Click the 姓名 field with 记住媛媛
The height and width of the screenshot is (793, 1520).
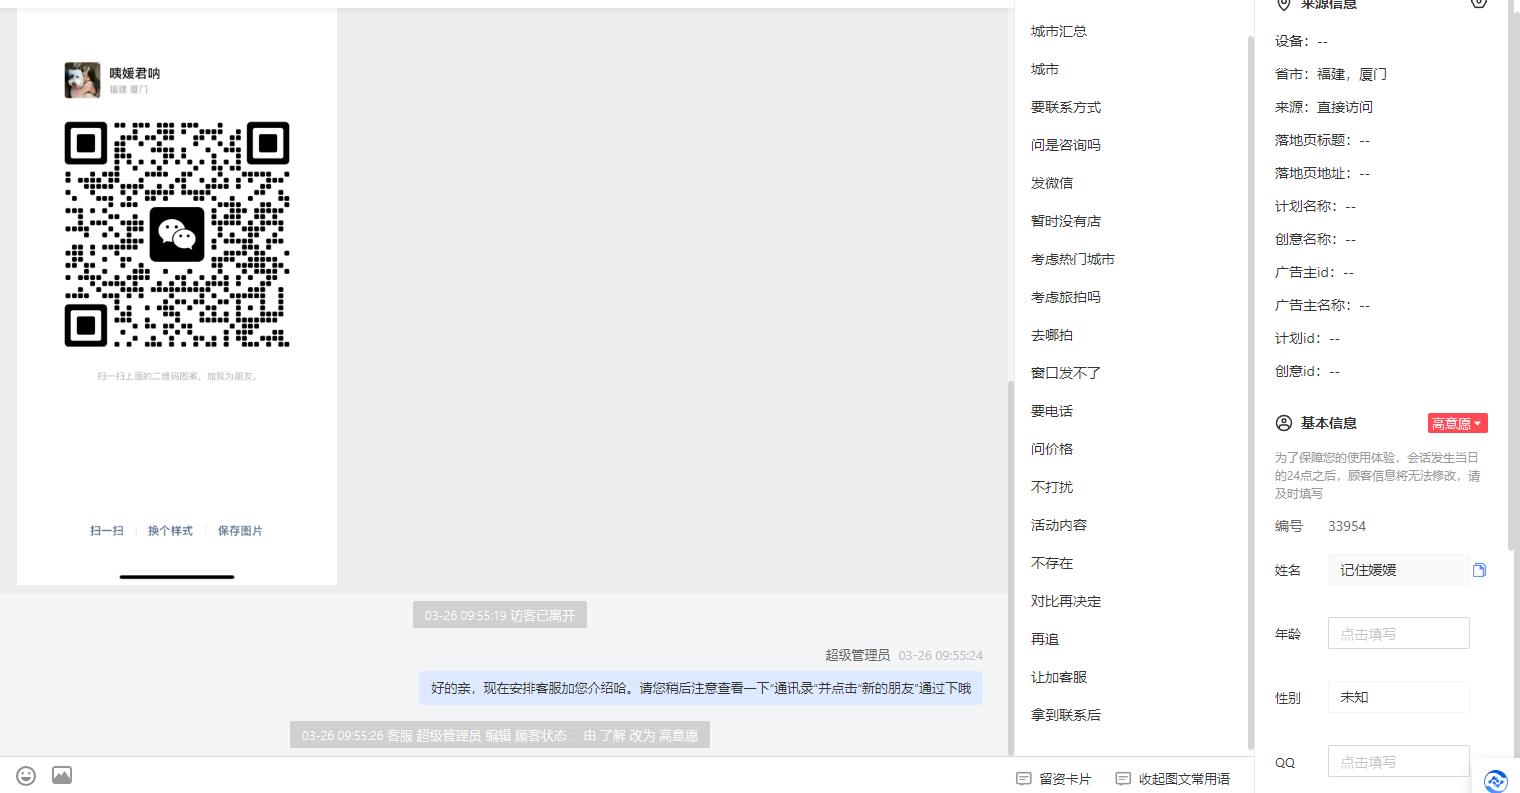(1399, 570)
